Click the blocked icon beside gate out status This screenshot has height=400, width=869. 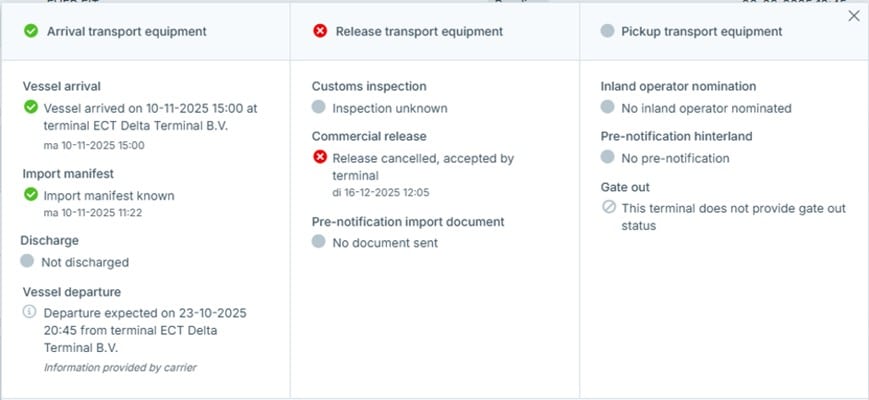(607, 208)
